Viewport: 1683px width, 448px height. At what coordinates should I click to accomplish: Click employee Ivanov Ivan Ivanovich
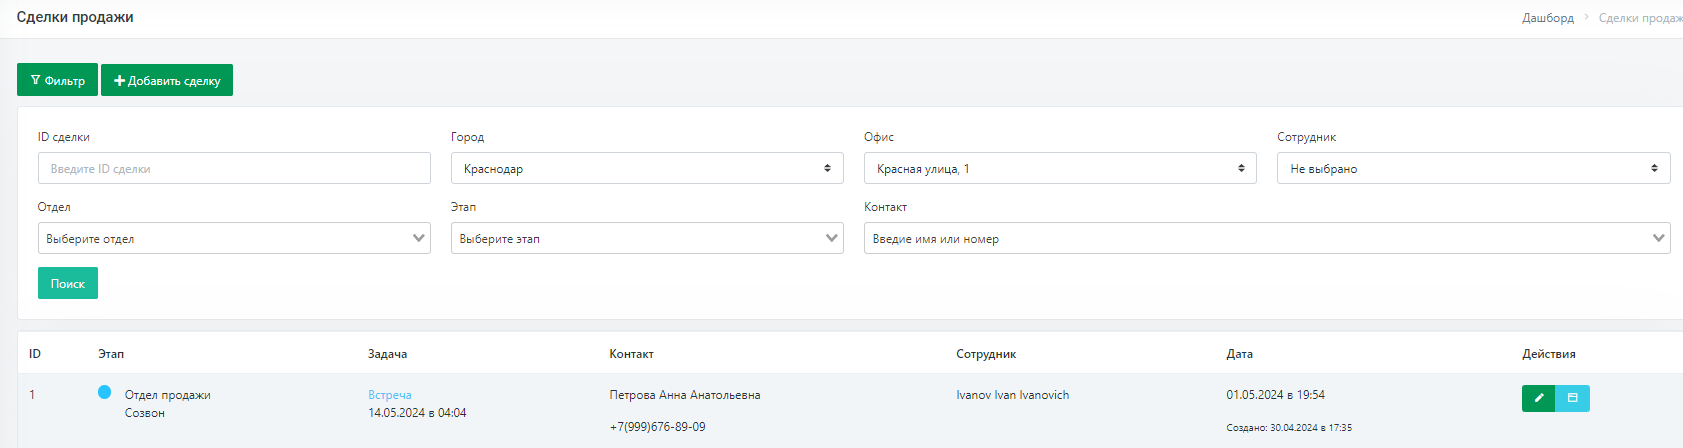pos(1013,395)
